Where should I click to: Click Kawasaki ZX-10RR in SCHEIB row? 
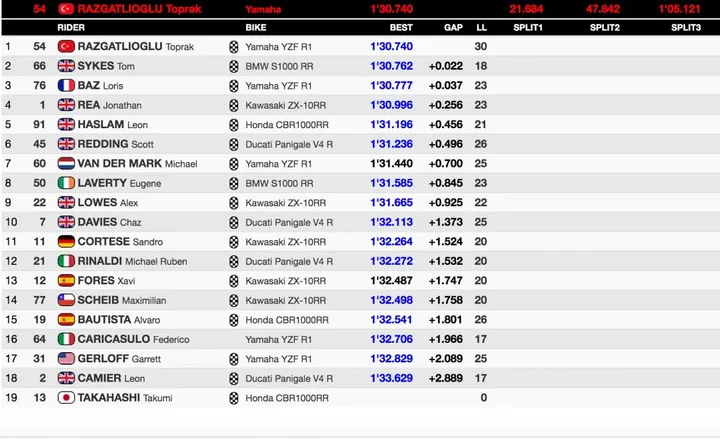click(x=286, y=300)
